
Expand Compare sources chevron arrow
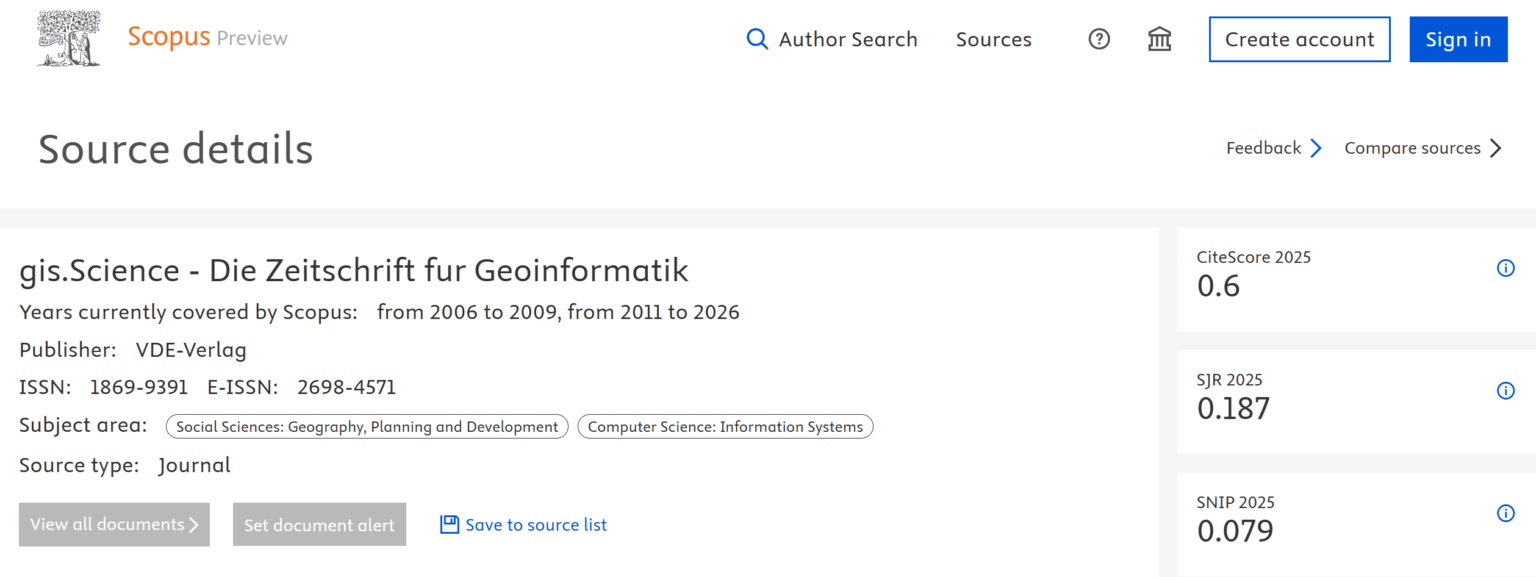1495,148
